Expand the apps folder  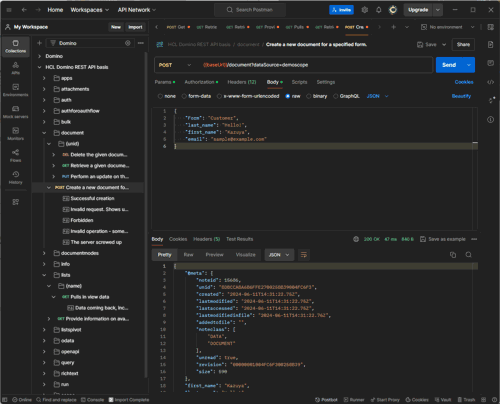pos(44,78)
